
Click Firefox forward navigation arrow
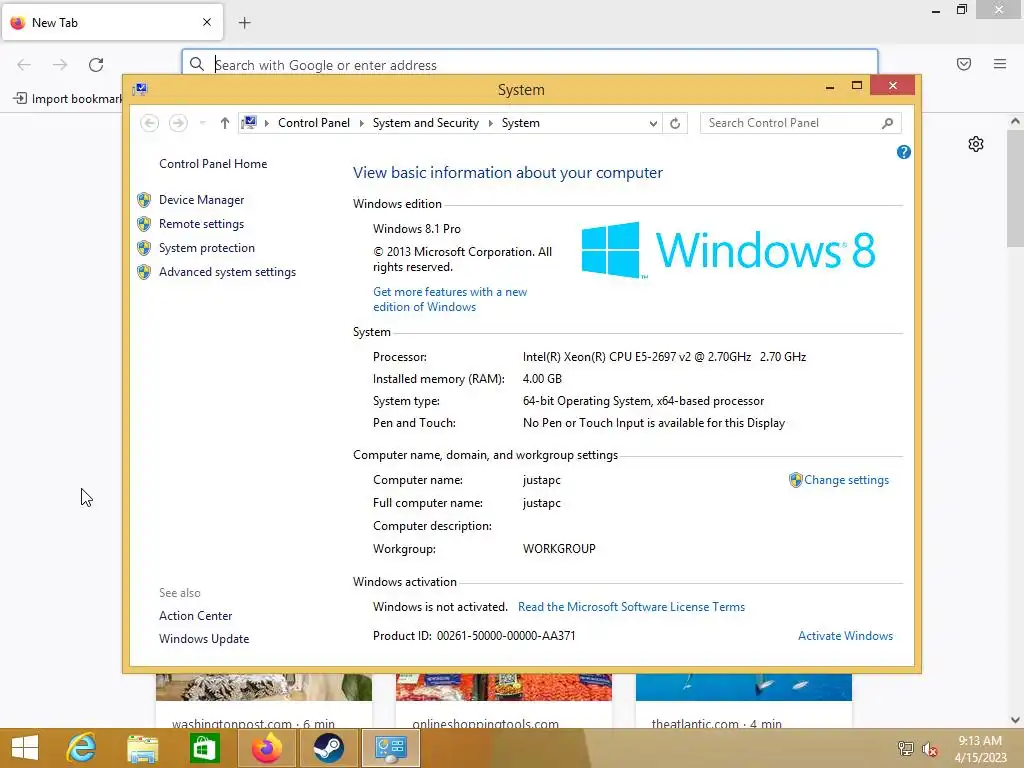[60, 65]
